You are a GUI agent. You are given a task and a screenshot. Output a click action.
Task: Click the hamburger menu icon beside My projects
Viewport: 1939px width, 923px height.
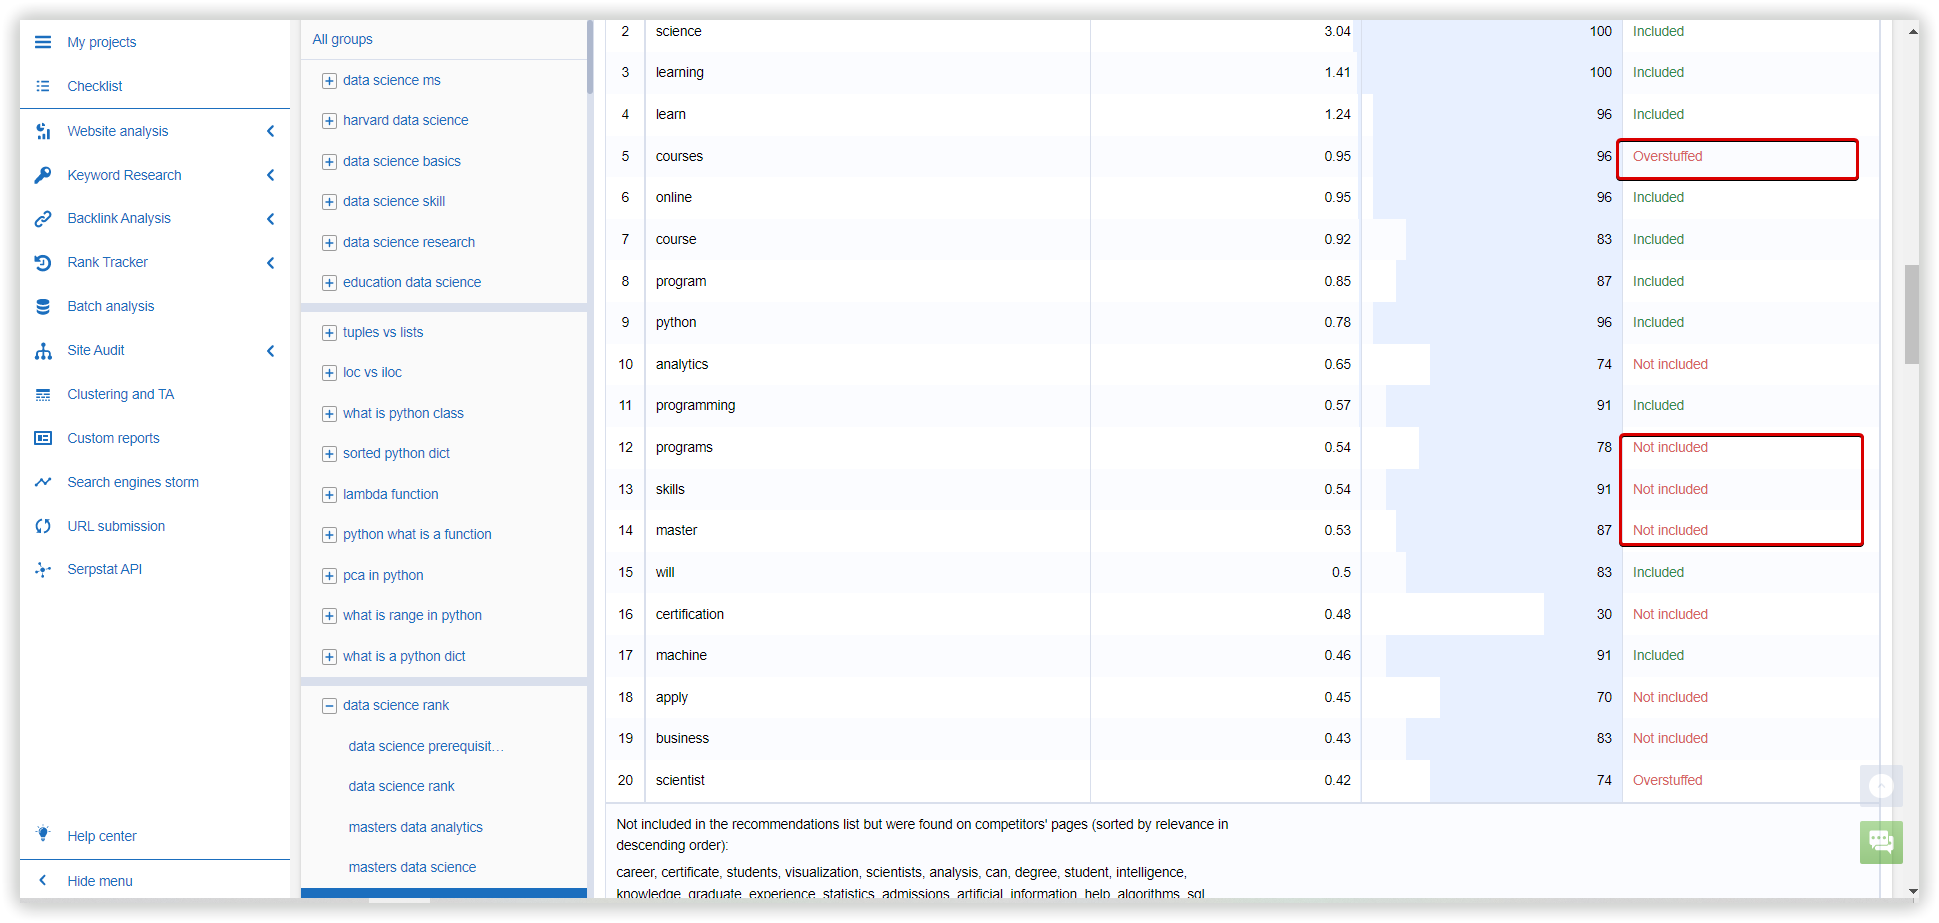point(43,42)
